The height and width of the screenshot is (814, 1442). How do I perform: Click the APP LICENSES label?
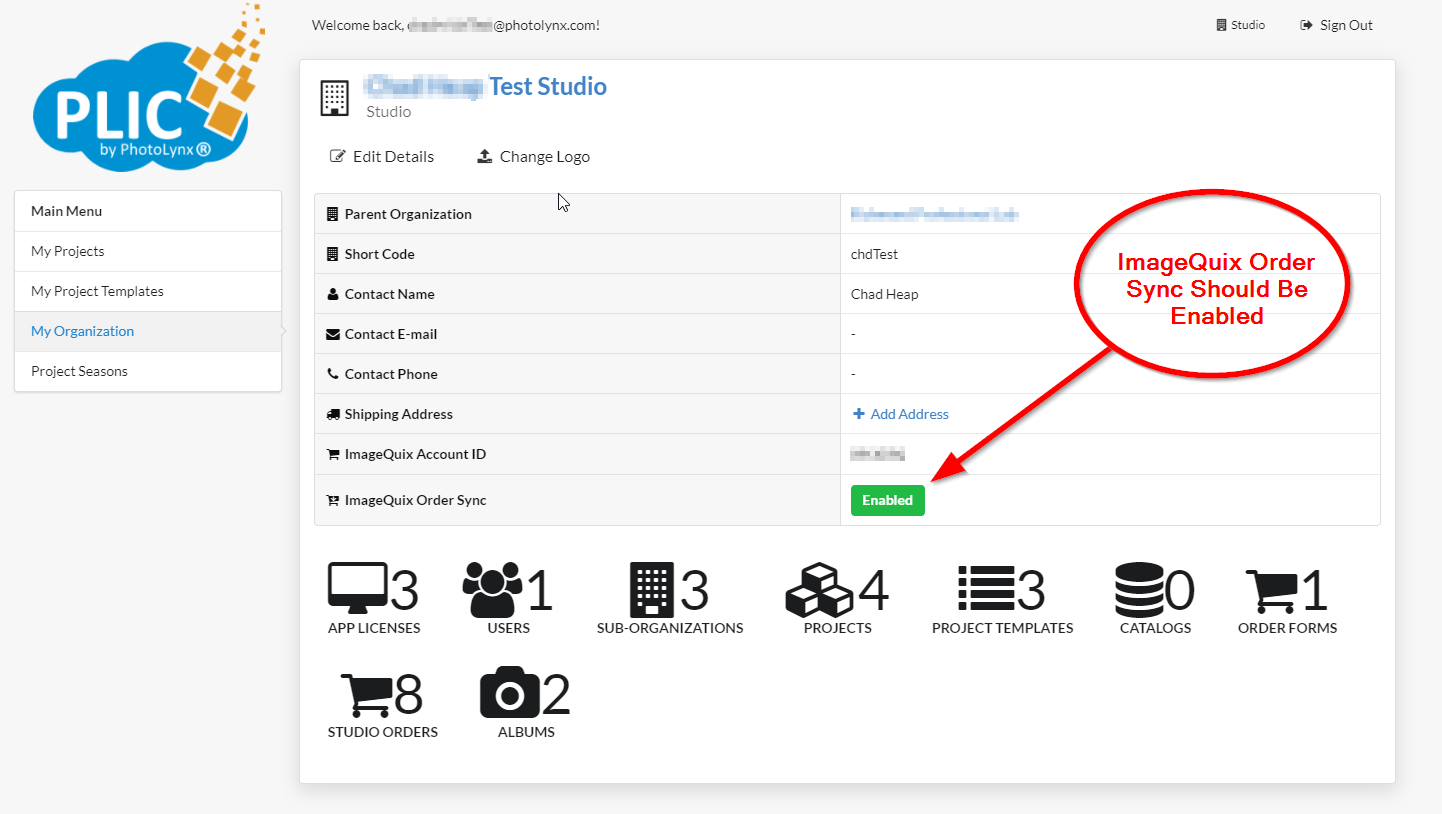374,628
